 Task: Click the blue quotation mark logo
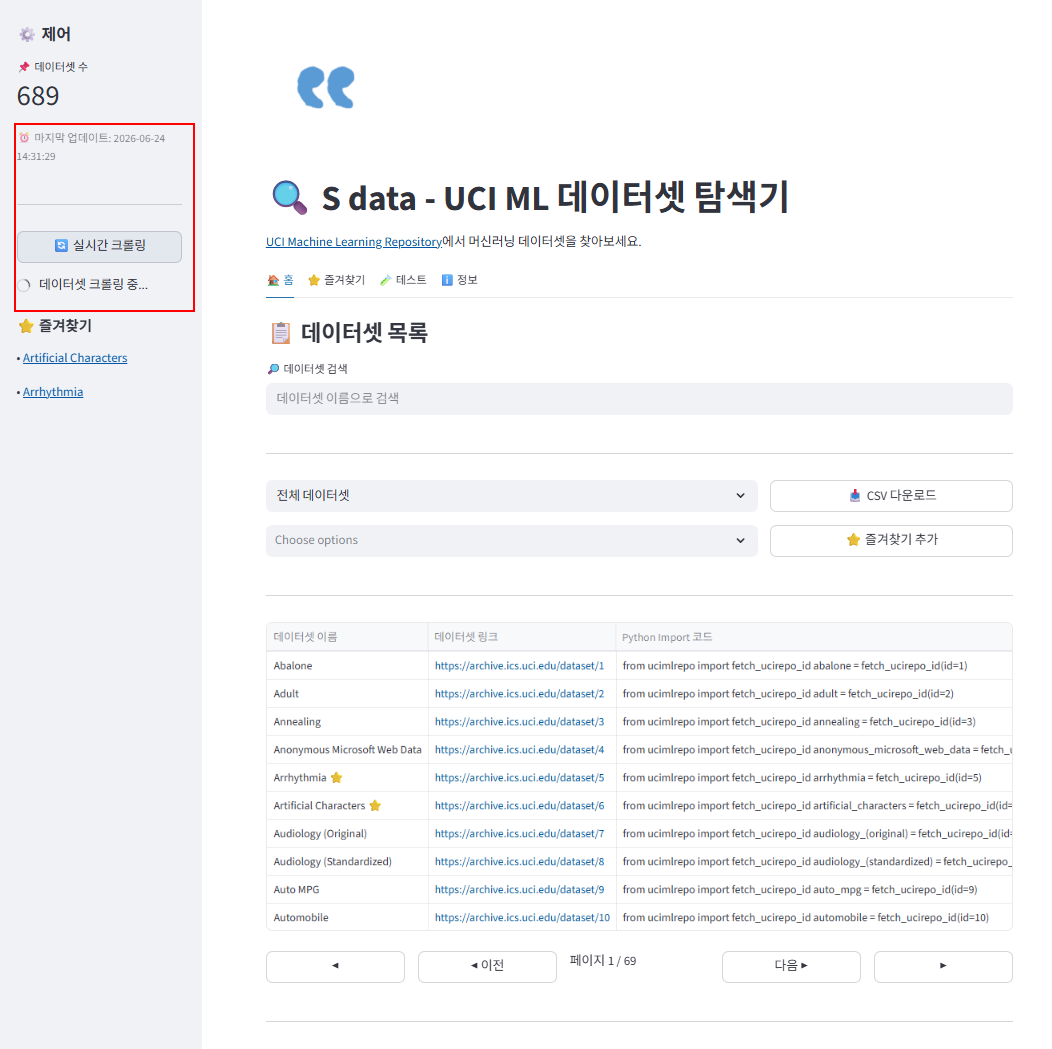[x=326, y=87]
